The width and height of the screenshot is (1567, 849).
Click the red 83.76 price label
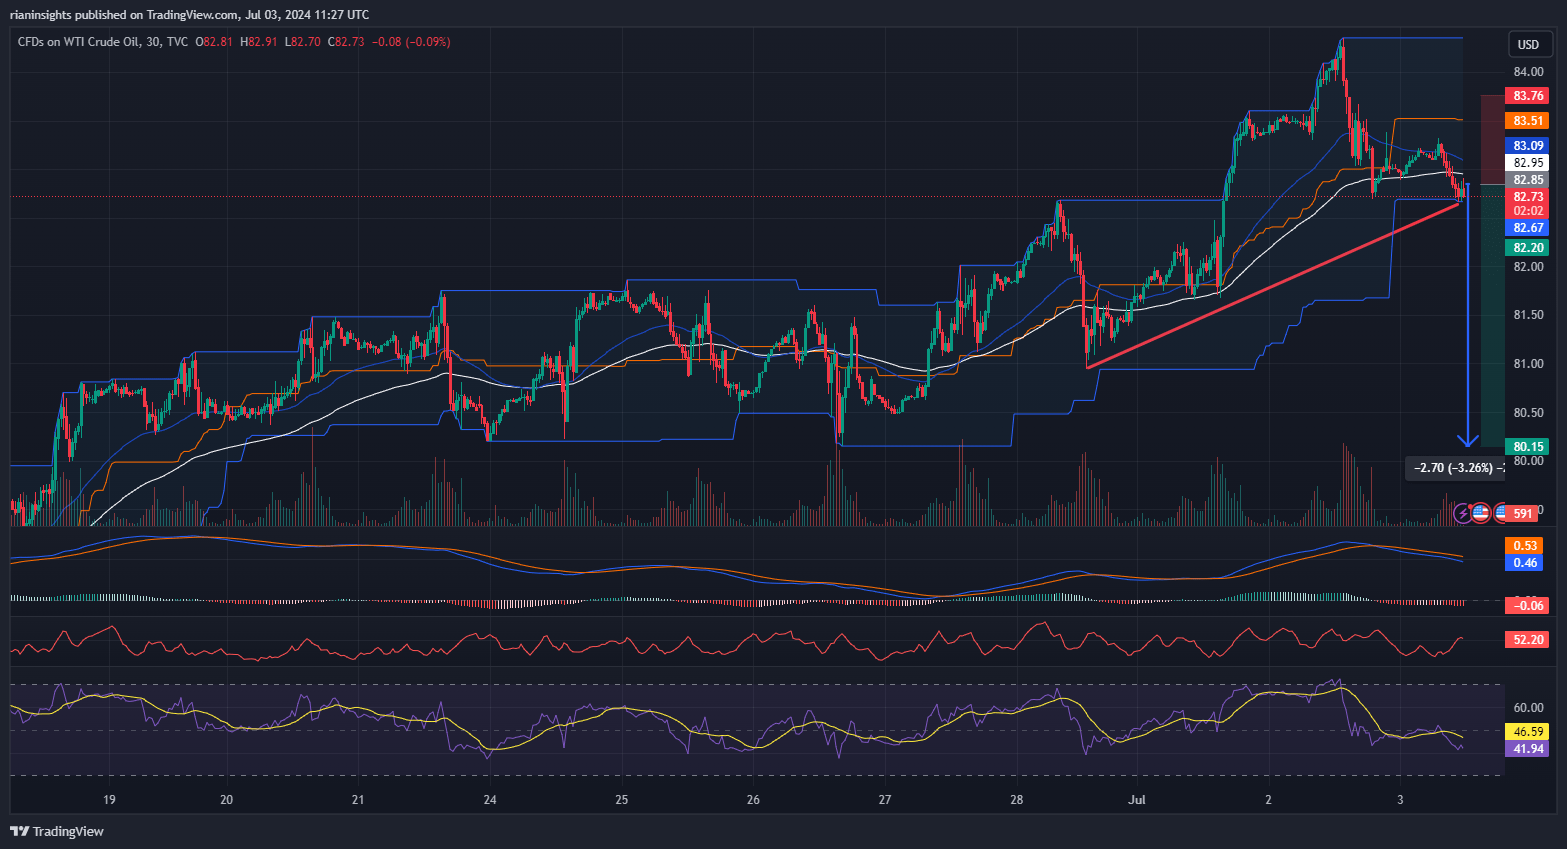point(1528,96)
